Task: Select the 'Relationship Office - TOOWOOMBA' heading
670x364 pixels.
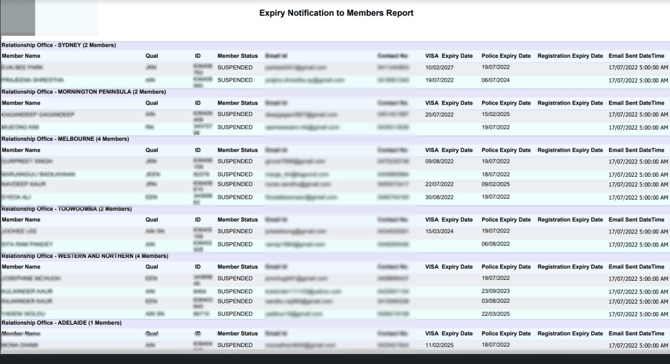Action: point(67,209)
